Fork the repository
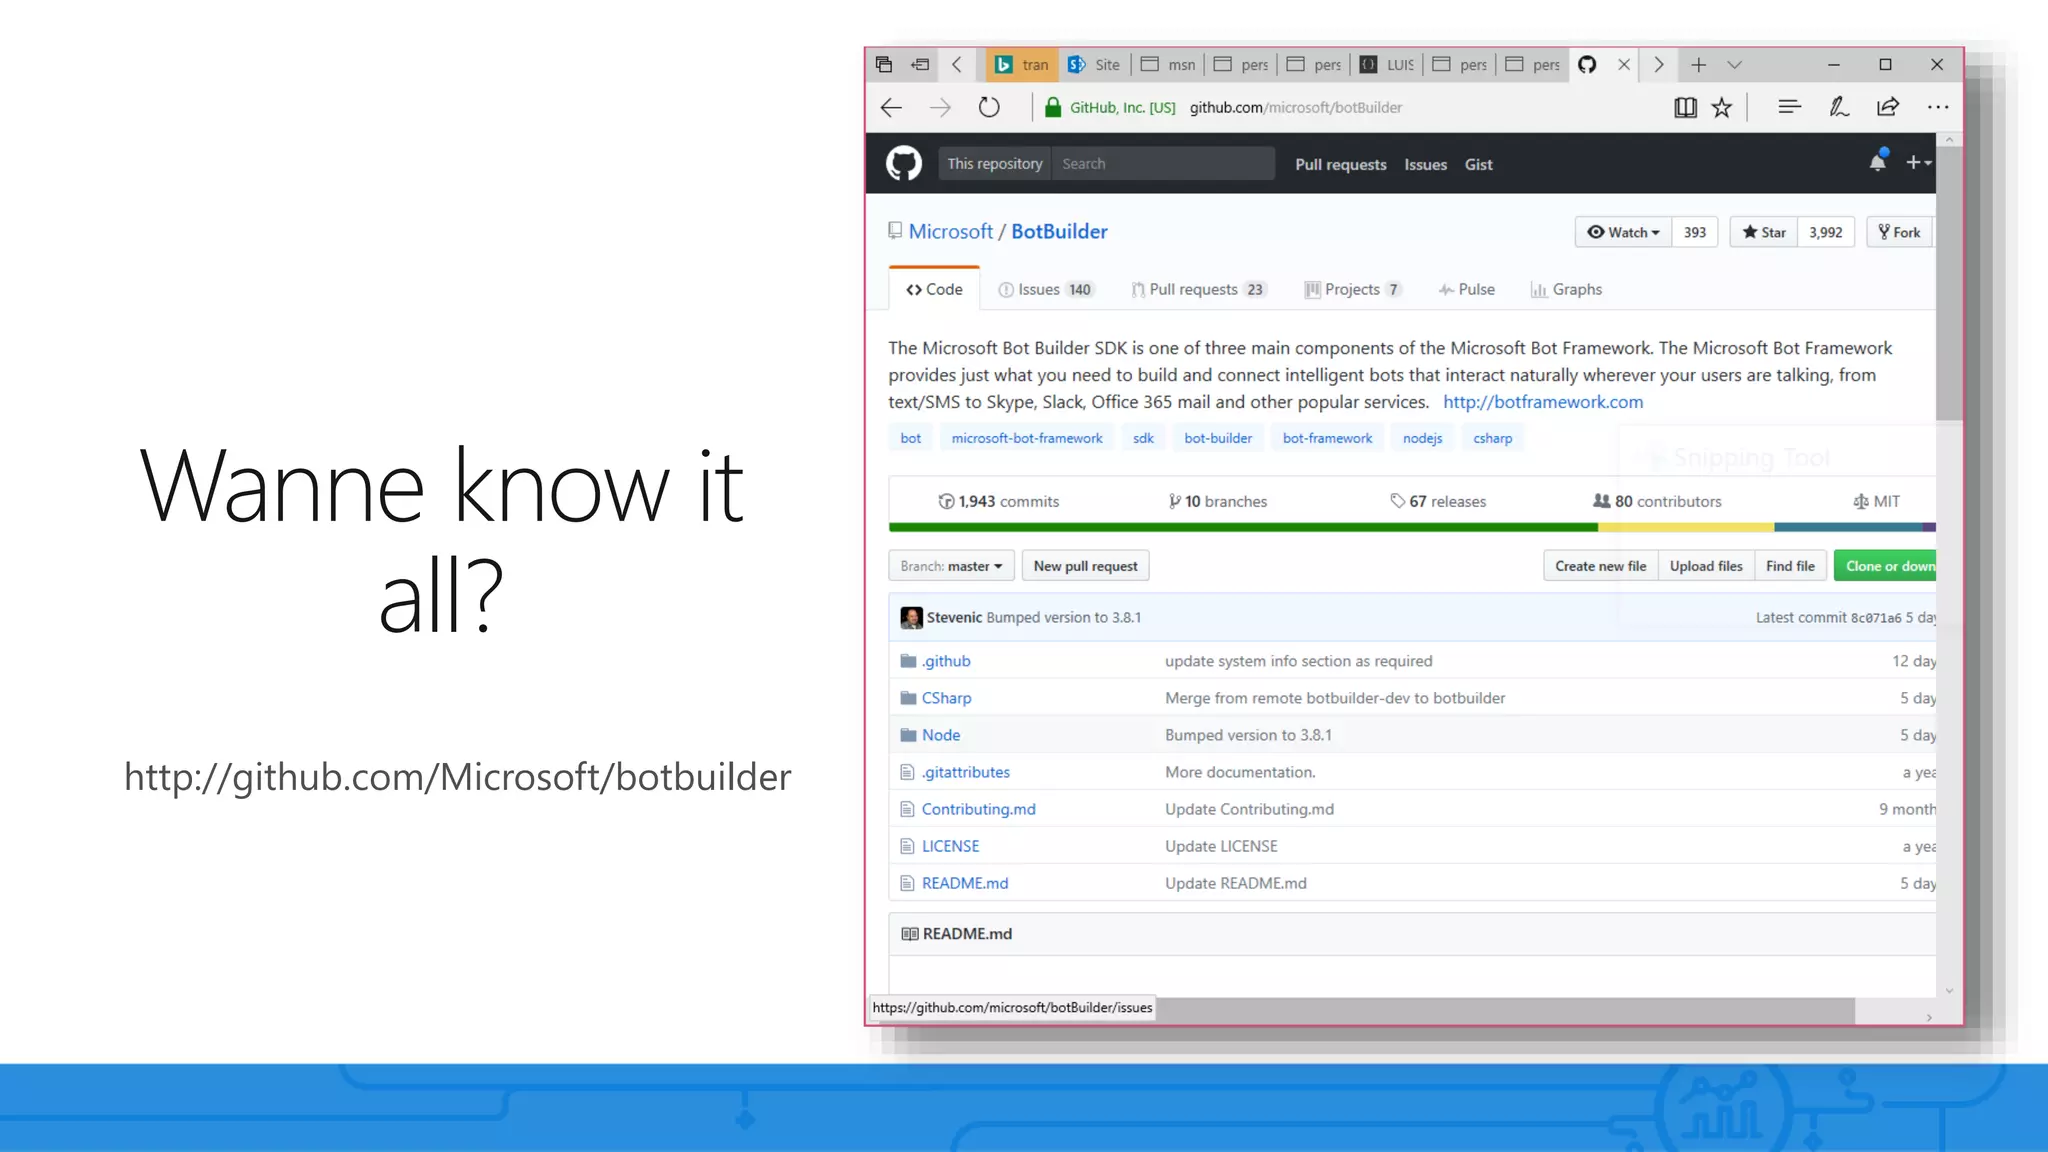The image size is (2048, 1152). pyautogui.click(x=1900, y=232)
